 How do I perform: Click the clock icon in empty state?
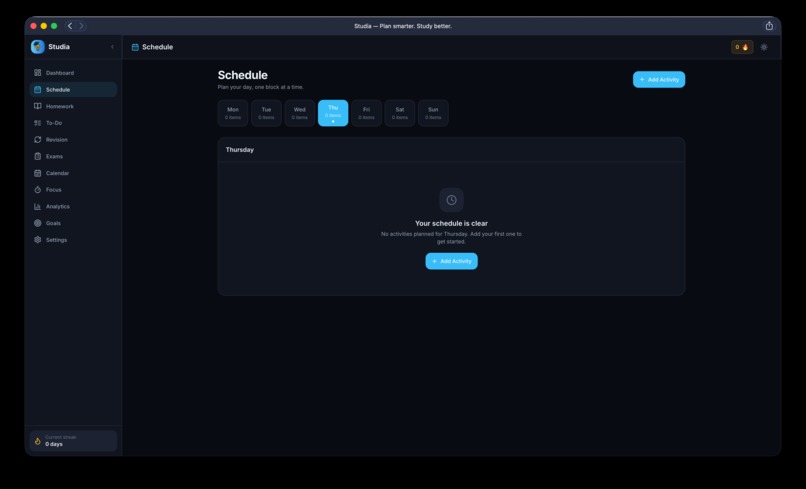(x=451, y=200)
